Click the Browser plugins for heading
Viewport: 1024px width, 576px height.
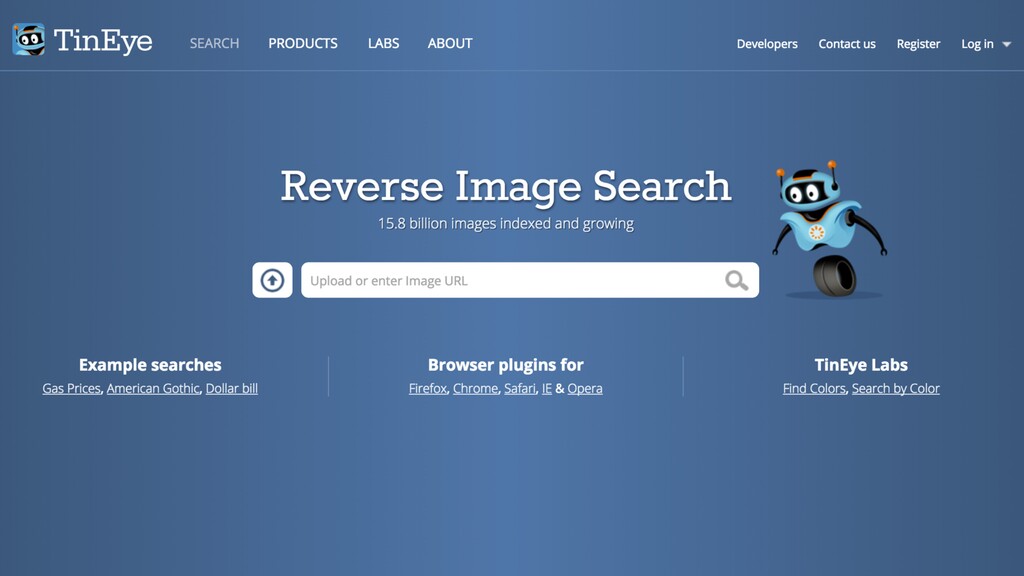(x=505, y=364)
